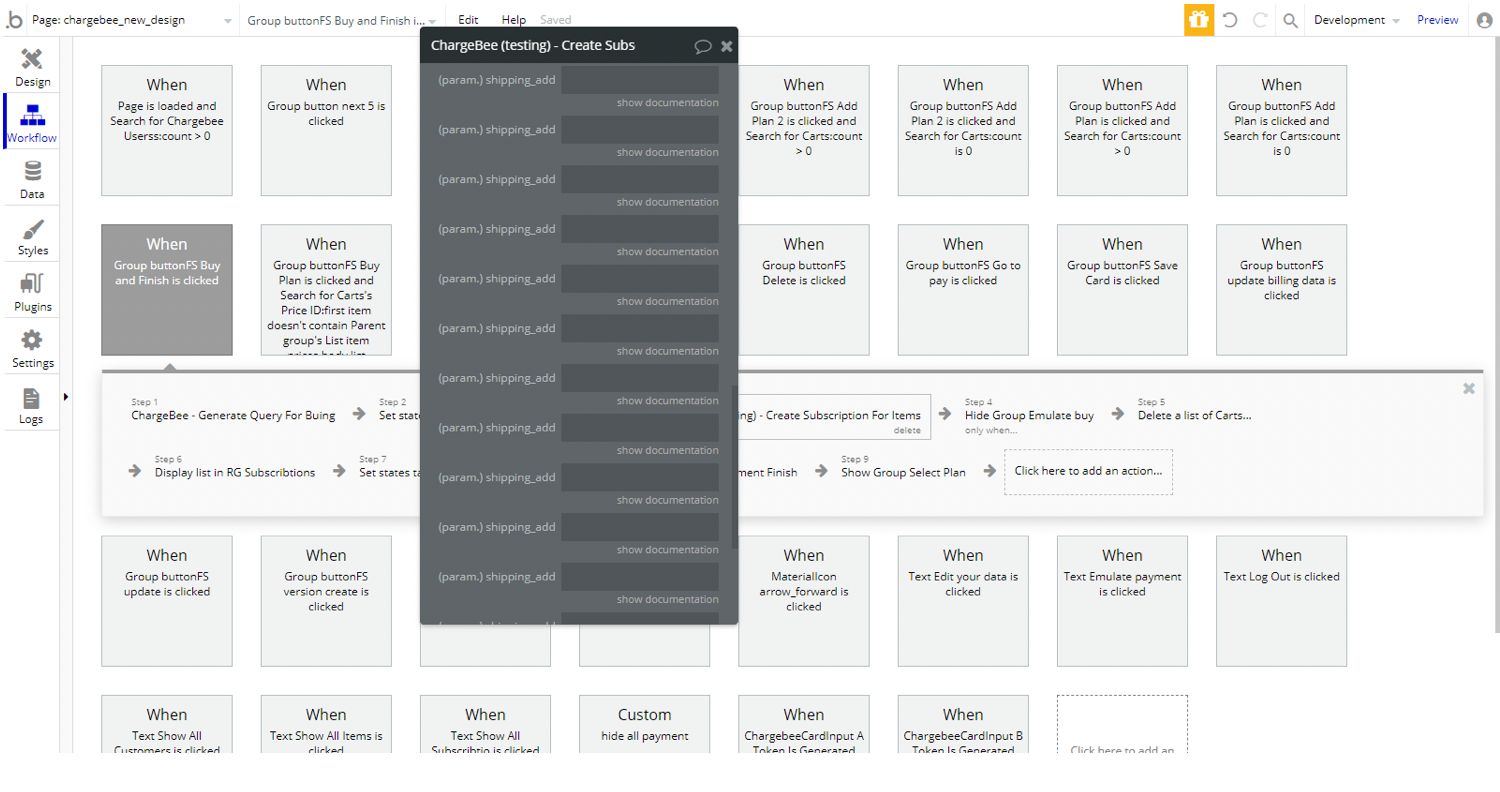Close the workflow steps panel
Viewport: 1500px width, 792px height.
tap(1469, 388)
